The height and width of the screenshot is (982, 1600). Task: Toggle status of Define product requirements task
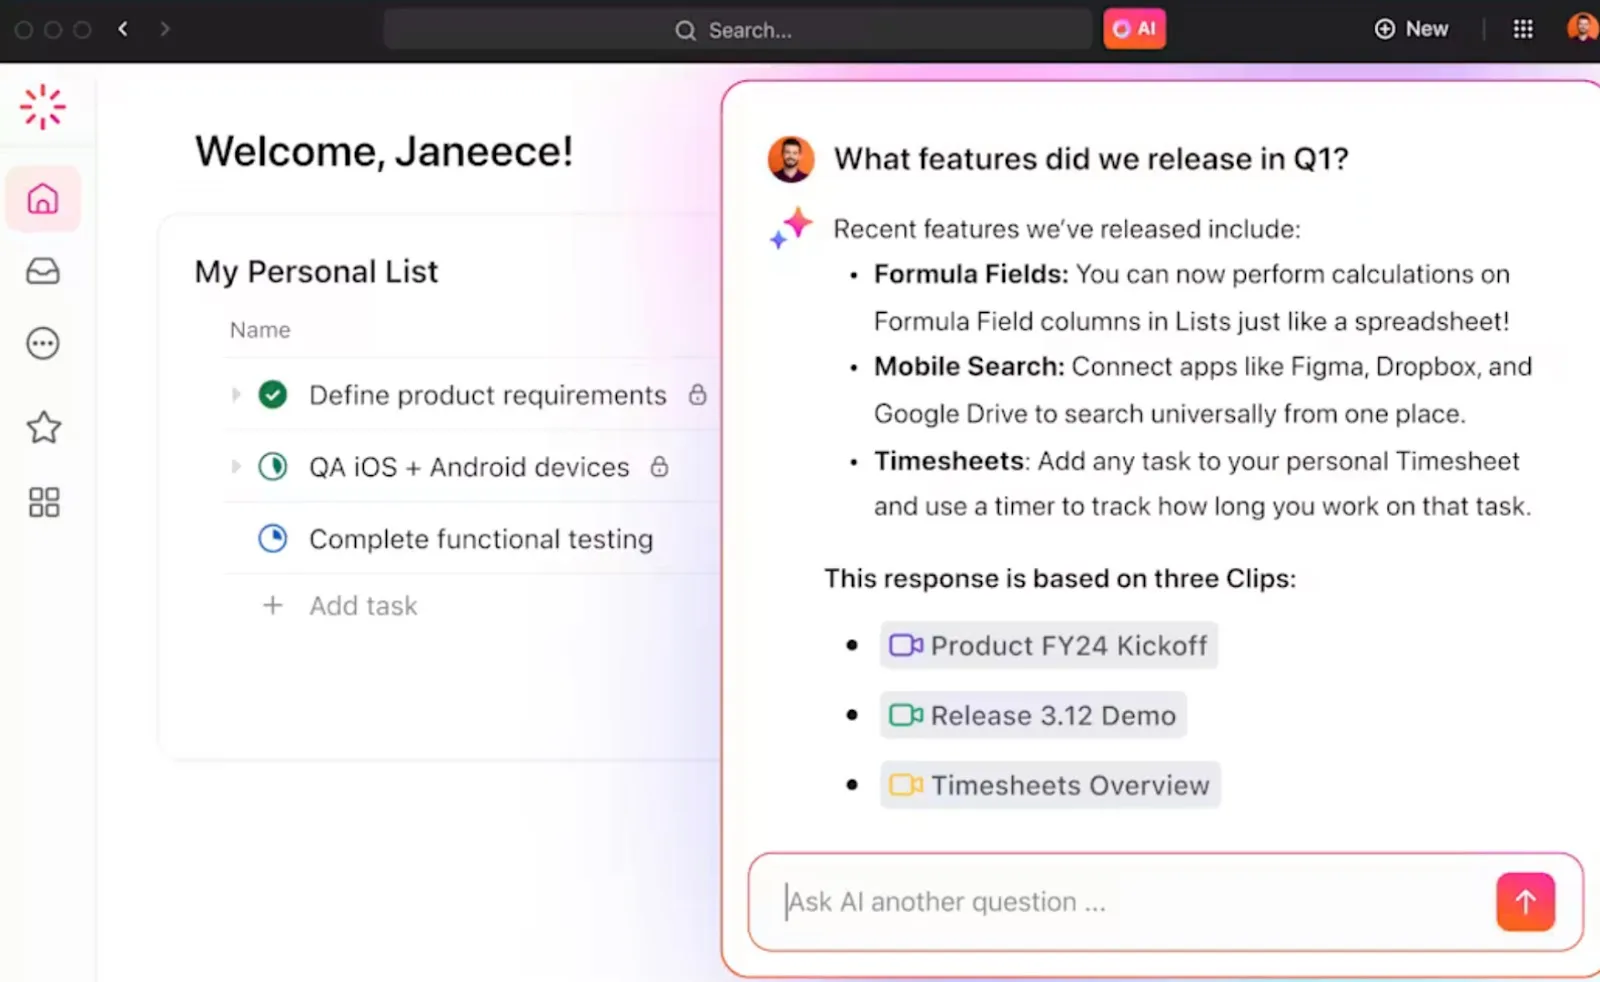pos(272,395)
